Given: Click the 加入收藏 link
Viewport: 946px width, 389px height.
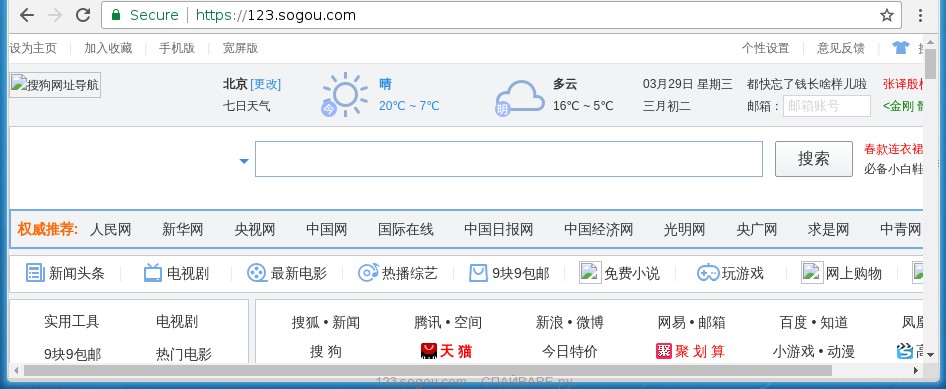Looking at the screenshot, I should pyautogui.click(x=108, y=48).
